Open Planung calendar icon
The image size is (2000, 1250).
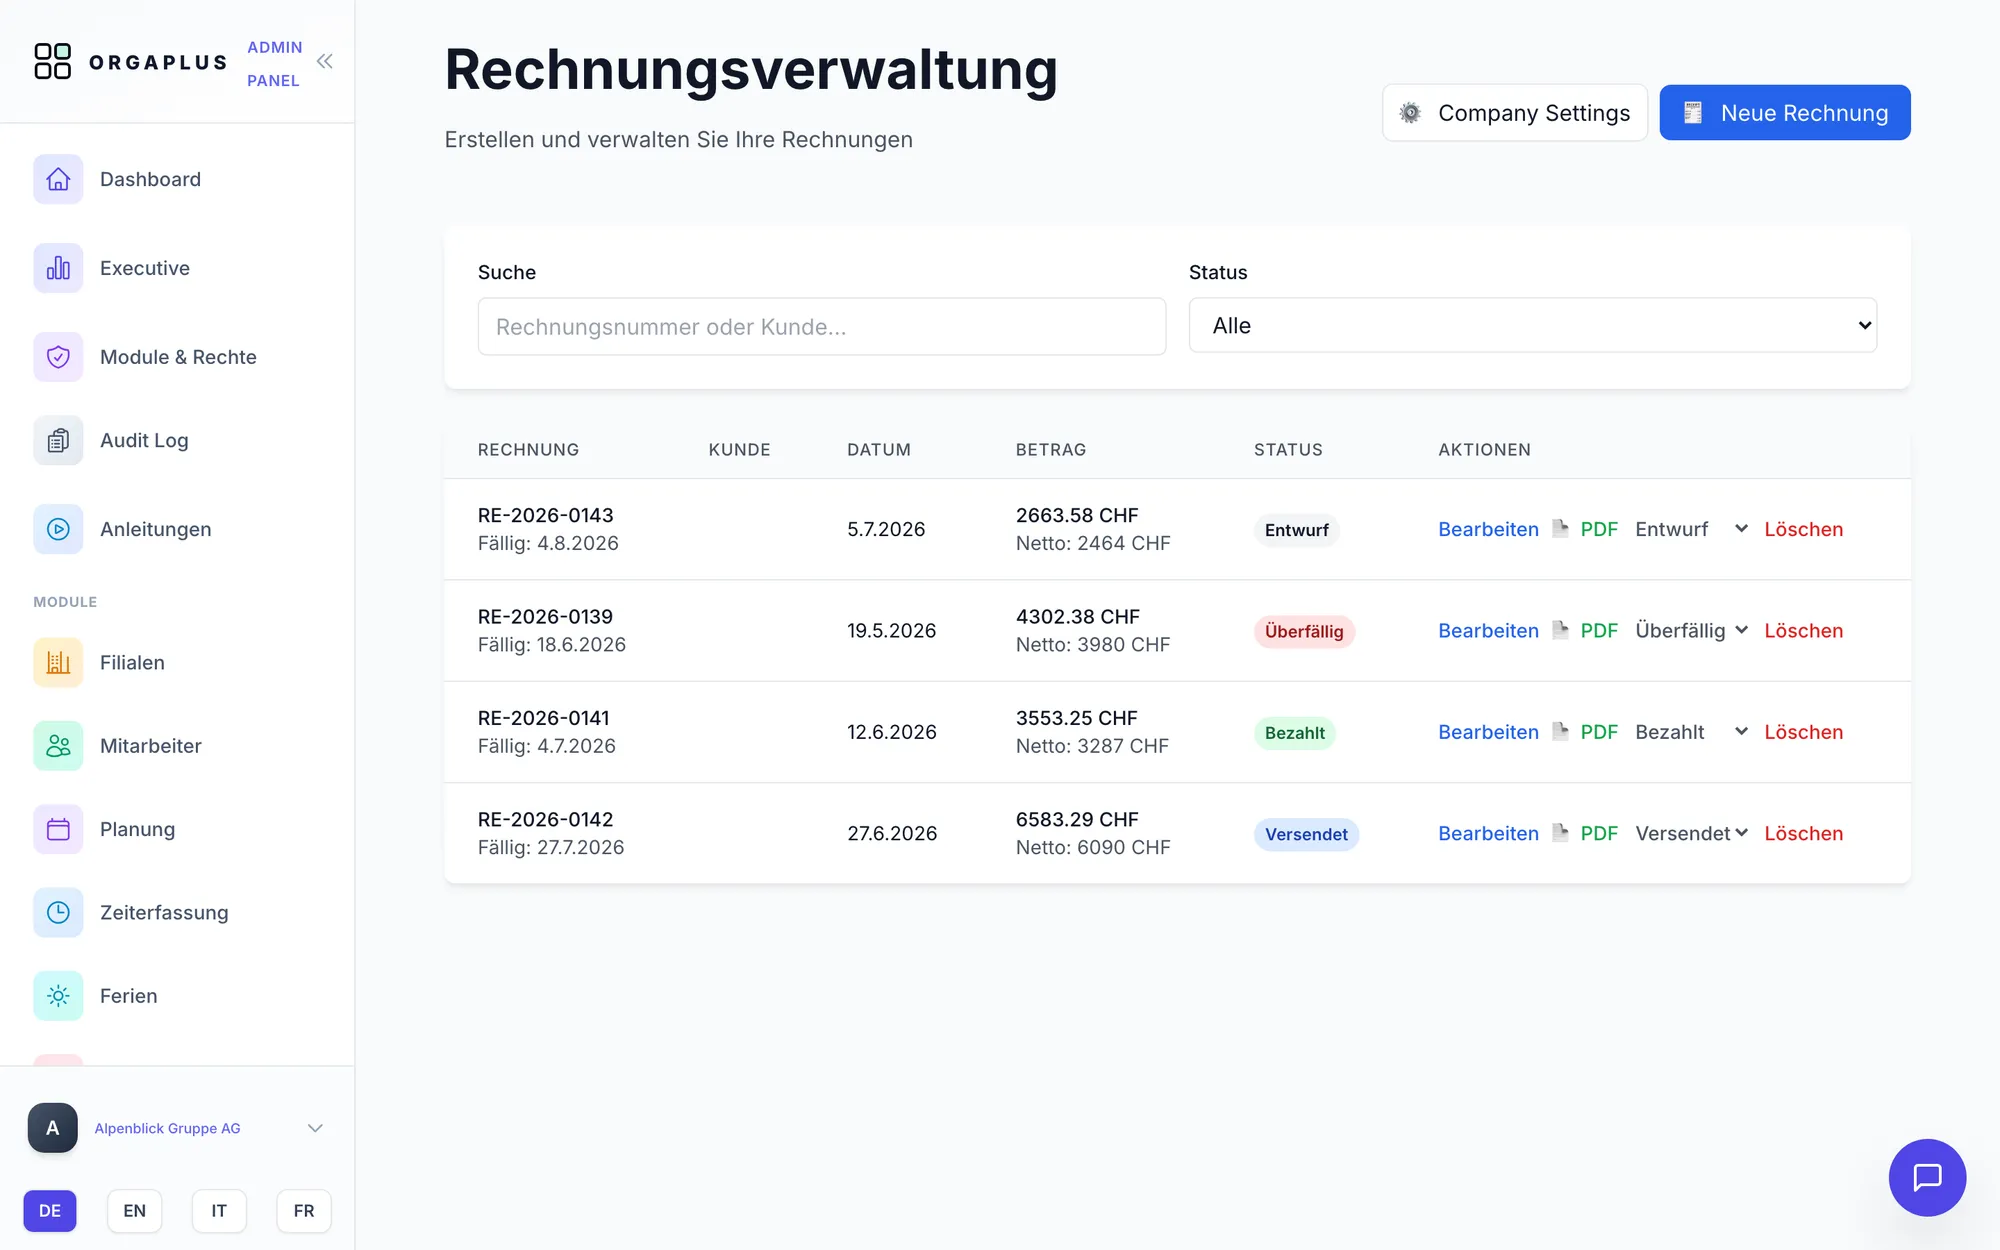coord(58,829)
